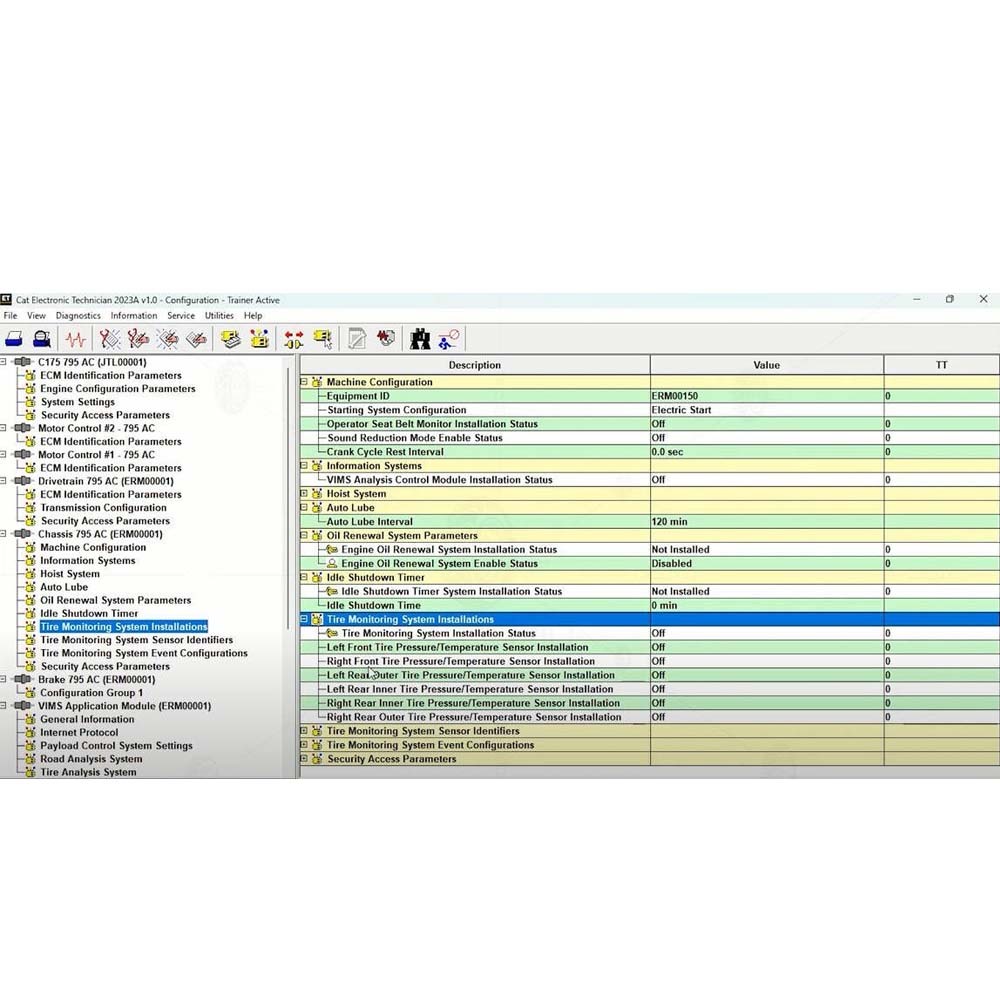Select Tire Monitoring System Sensor Identifiers tree item

point(136,640)
